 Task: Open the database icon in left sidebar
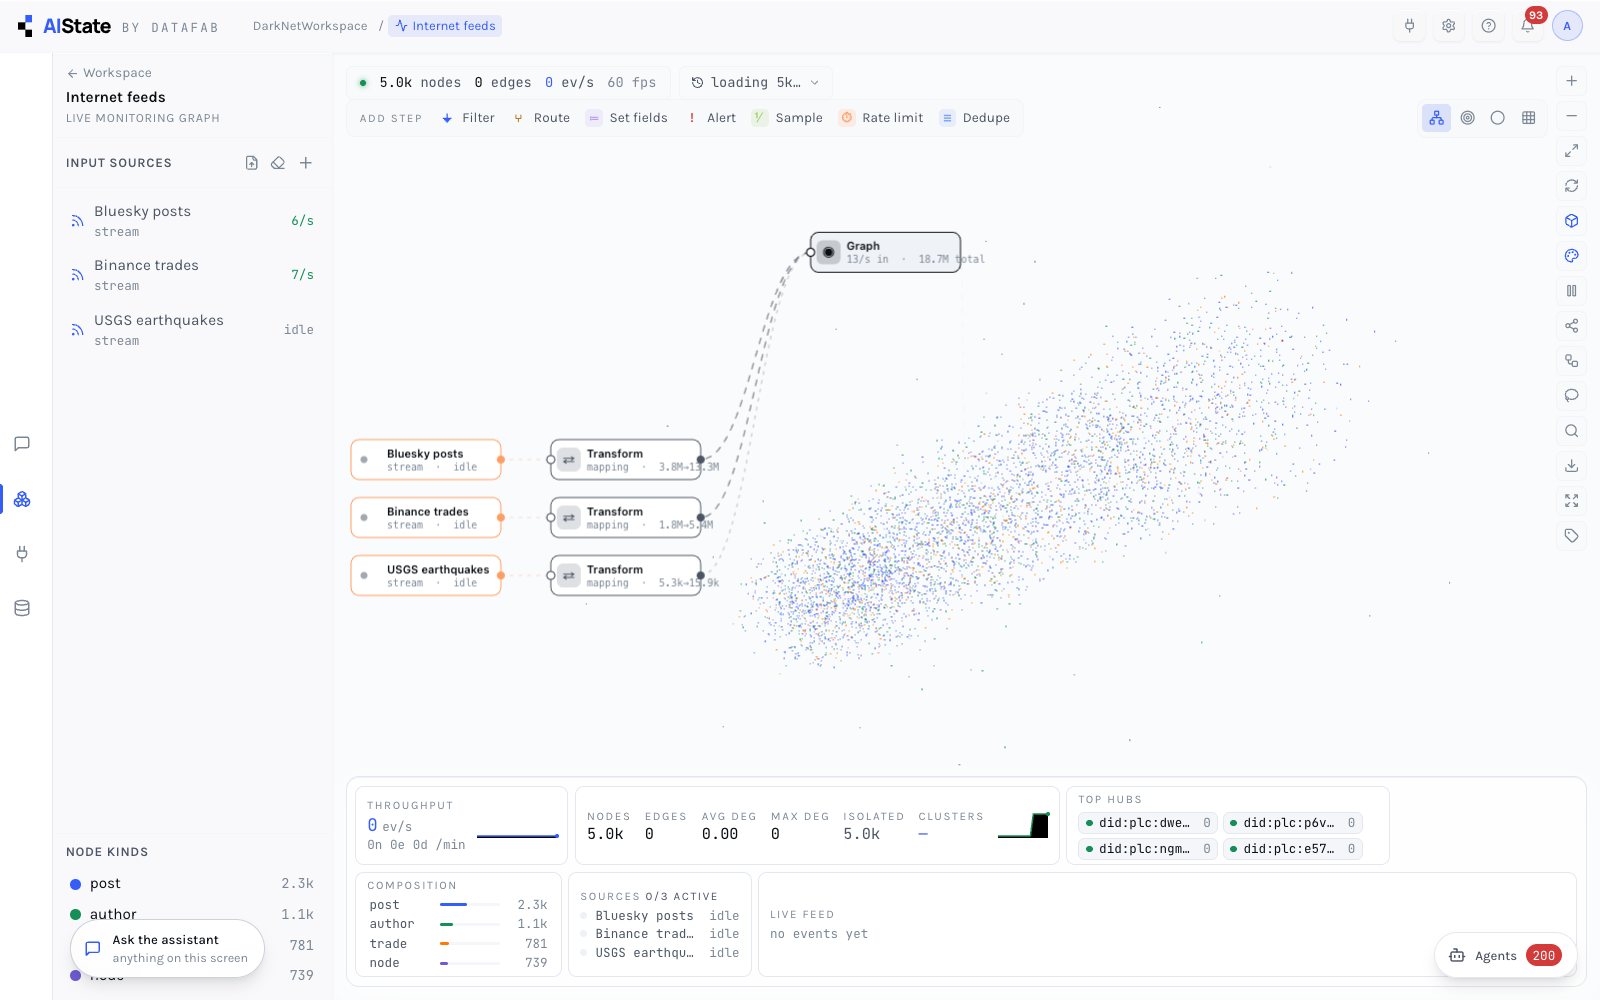[x=22, y=608]
